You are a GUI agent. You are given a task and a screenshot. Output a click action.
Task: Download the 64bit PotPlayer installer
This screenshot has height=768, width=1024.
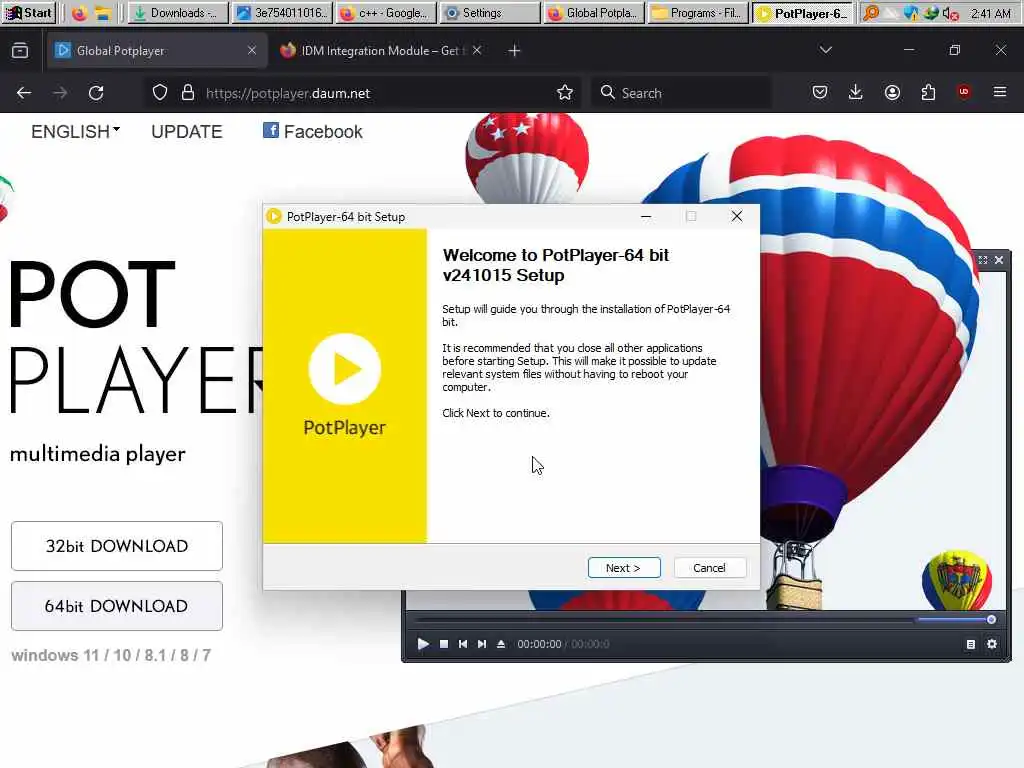click(116, 606)
